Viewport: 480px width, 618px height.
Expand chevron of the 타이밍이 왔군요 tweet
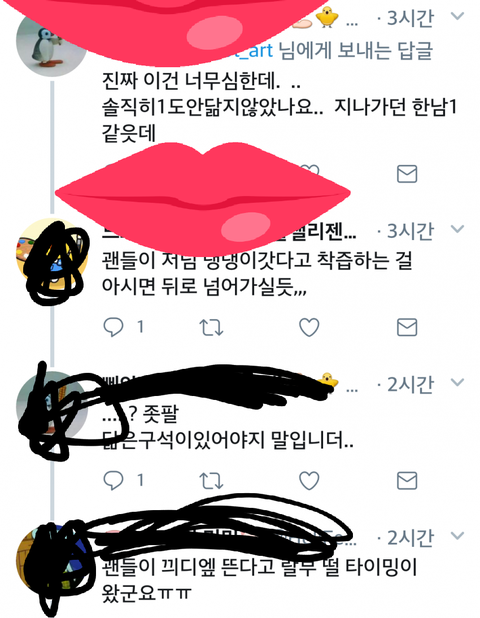pos(457,536)
